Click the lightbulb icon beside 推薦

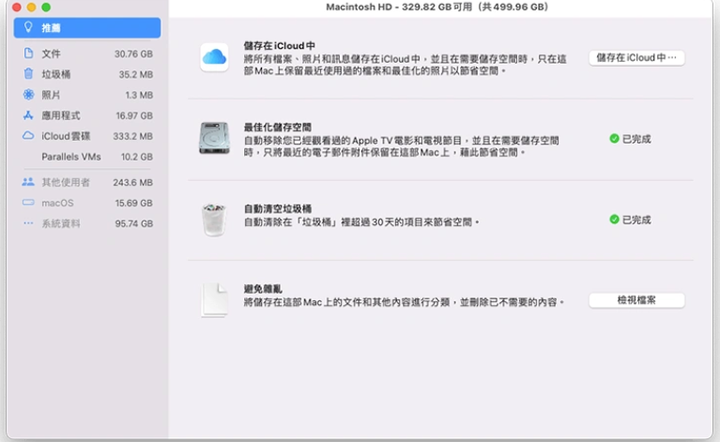pos(28,28)
